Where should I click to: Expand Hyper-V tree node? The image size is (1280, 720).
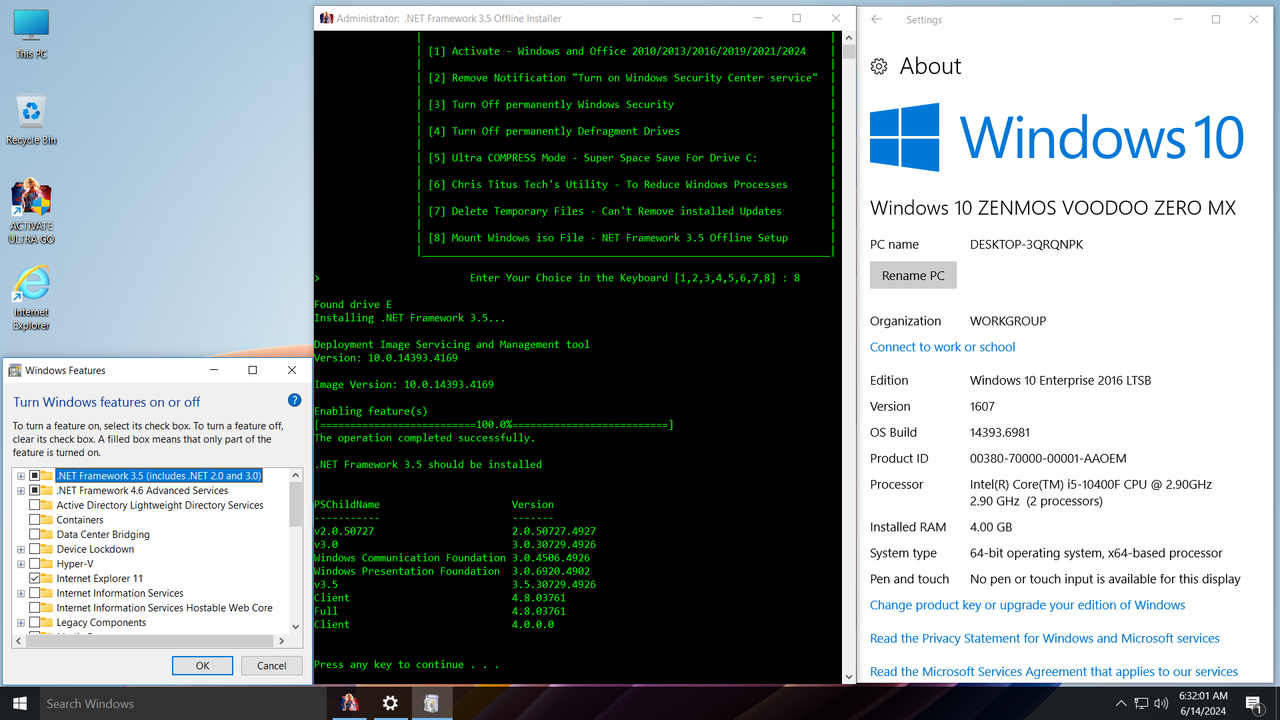pos(21,564)
